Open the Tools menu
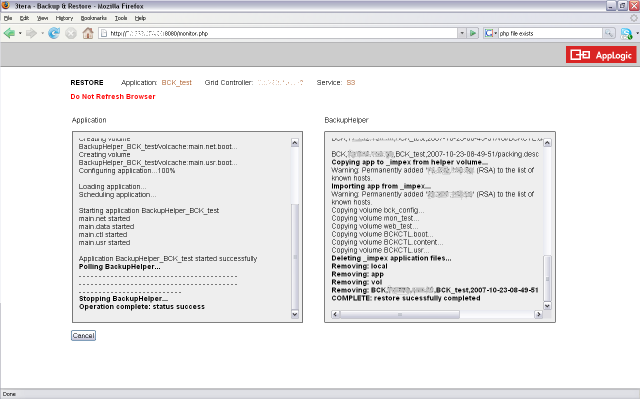The image size is (640, 399). click(x=121, y=18)
